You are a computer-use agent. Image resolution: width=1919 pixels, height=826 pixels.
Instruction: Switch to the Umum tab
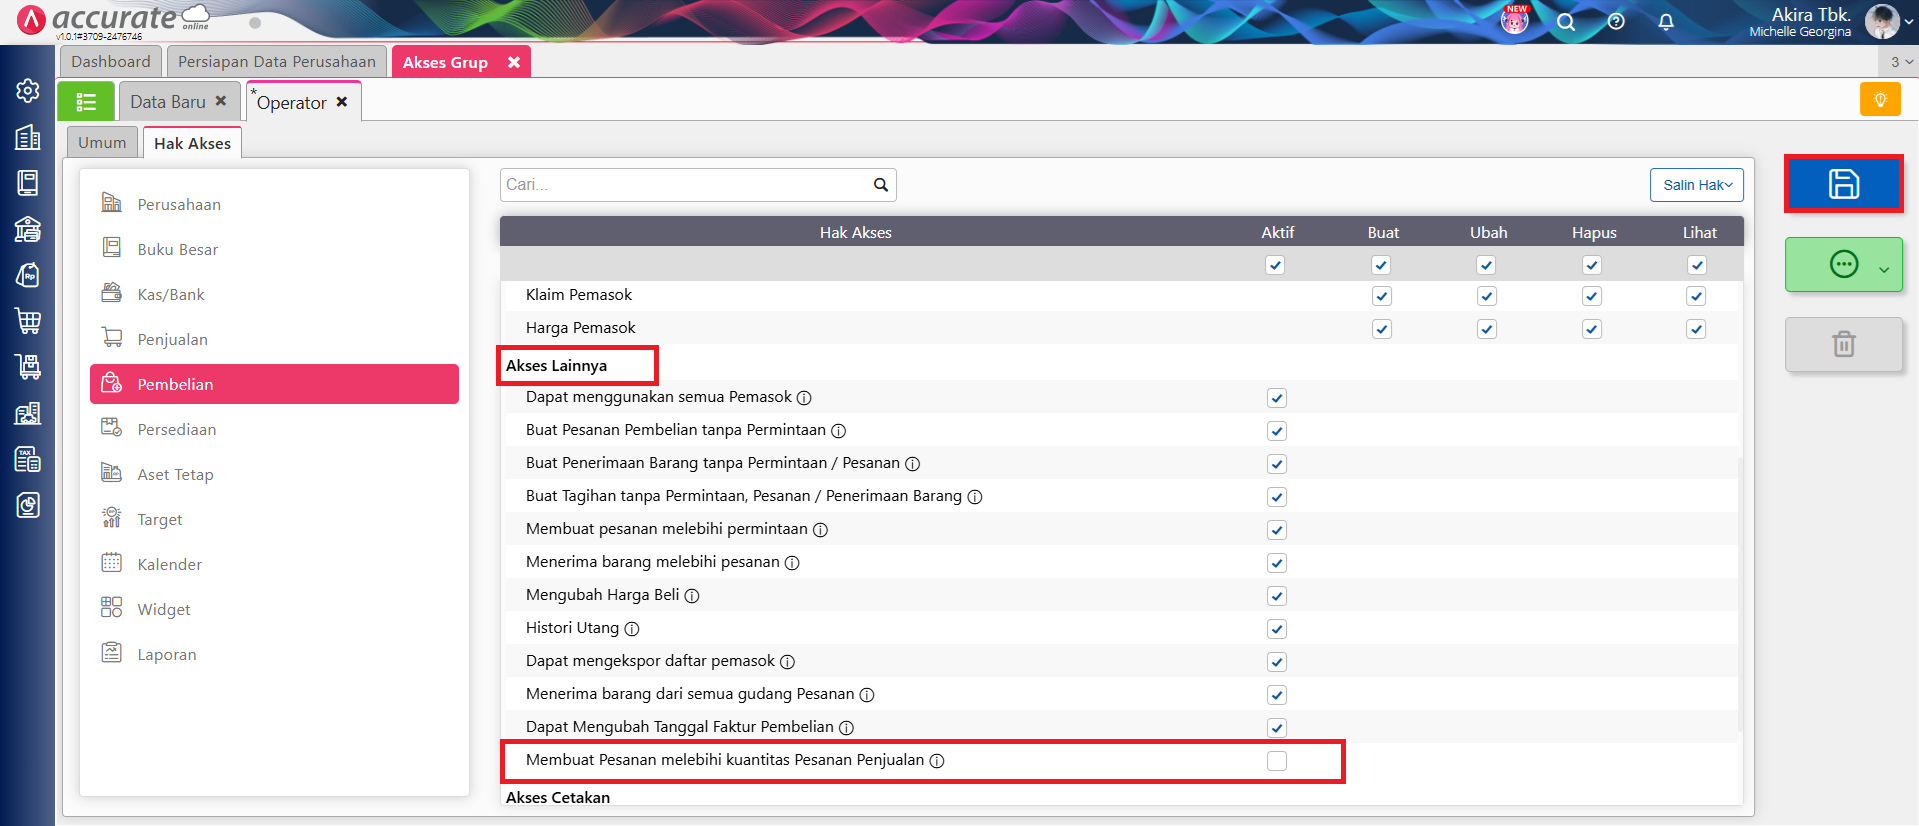click(x=102, y=143)
